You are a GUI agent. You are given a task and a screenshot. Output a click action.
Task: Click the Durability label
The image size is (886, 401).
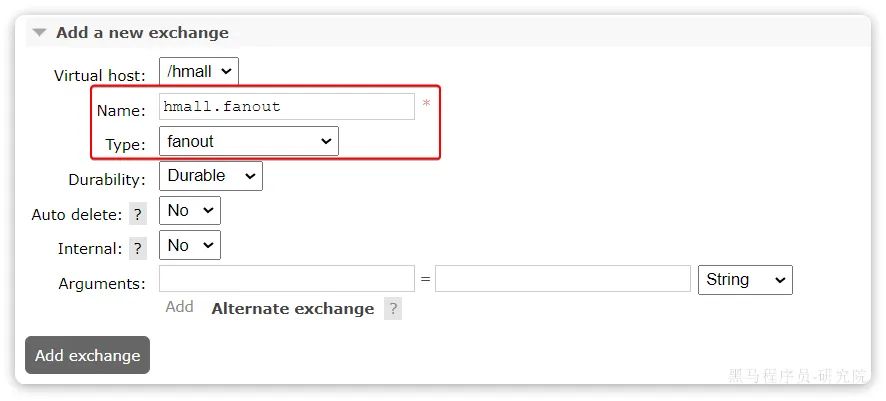point(107,180)
